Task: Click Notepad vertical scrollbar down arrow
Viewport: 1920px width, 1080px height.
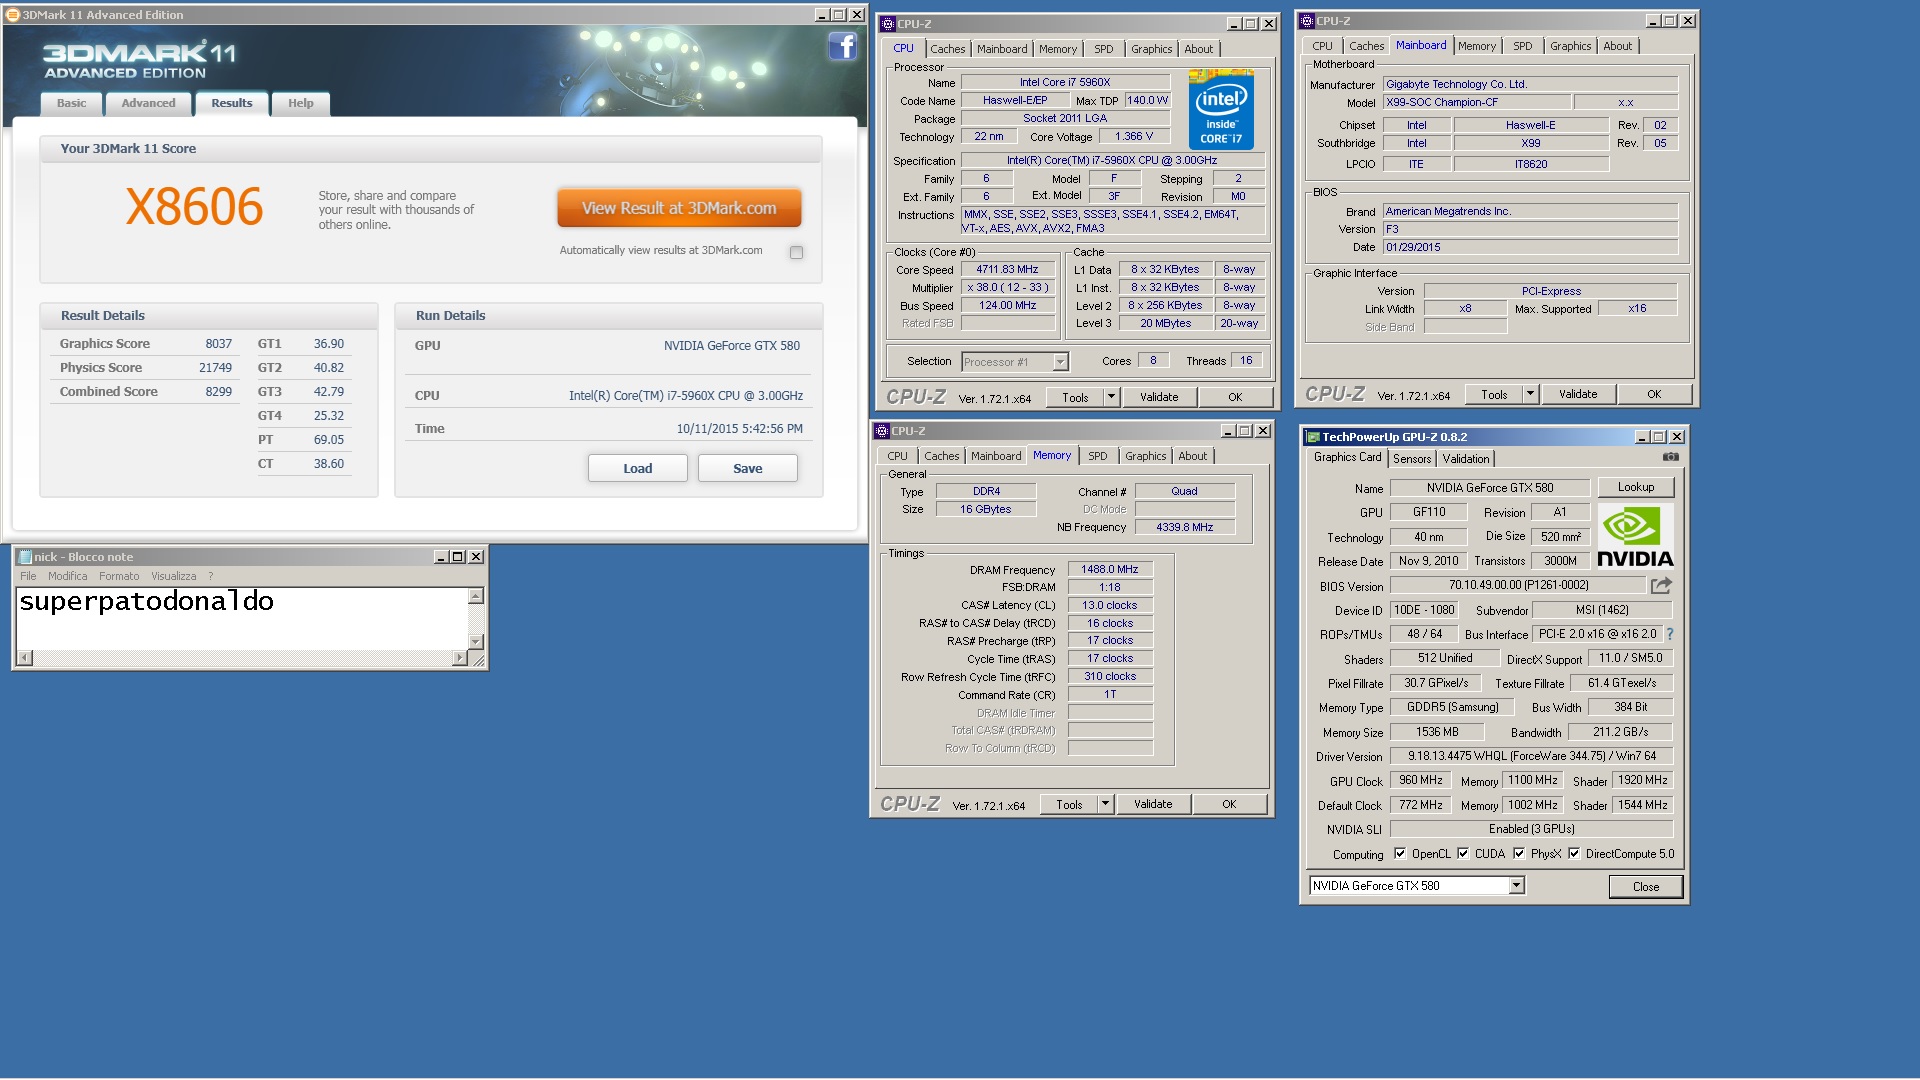Action: (476, 642)
